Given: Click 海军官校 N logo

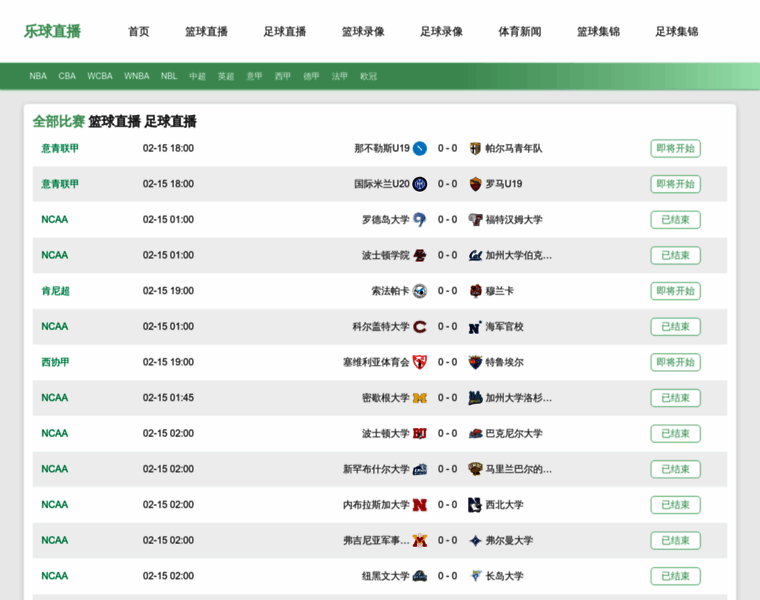Looking at the screenshot, I should tap(475, 327).
